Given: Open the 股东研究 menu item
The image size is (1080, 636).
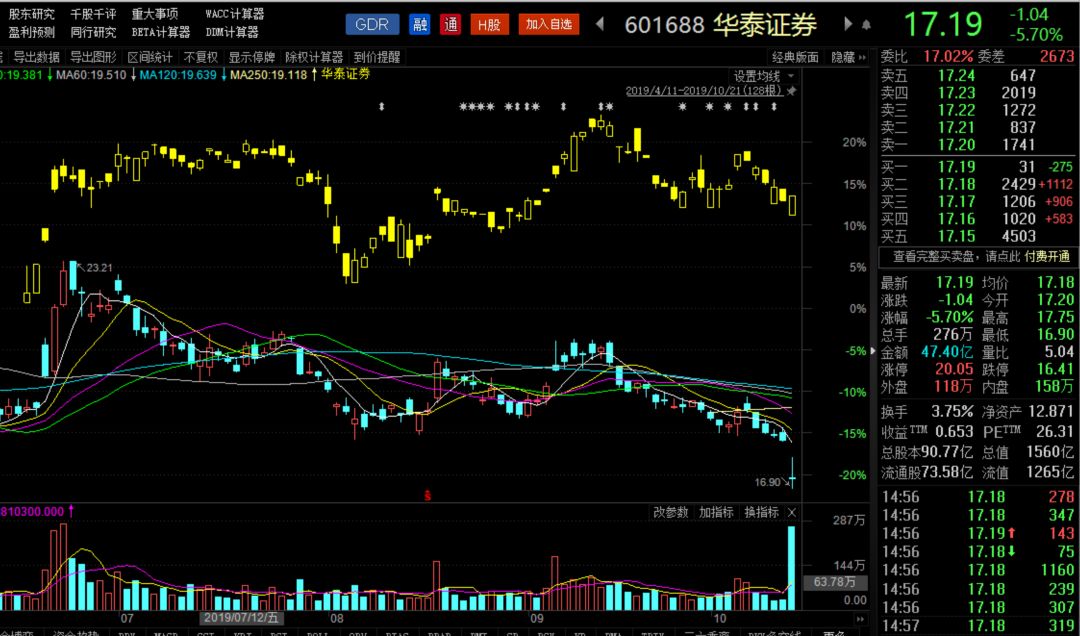Looking at the screenshot, I should coord(32,14).
